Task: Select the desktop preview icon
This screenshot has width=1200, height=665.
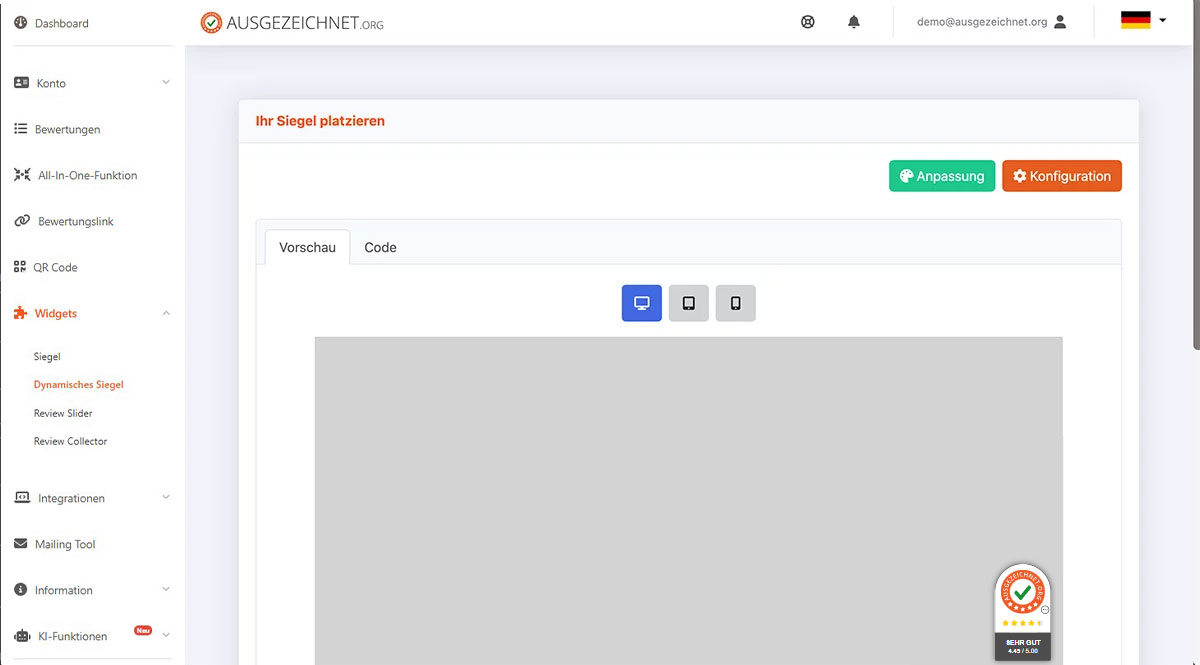Action: [642, 303]
